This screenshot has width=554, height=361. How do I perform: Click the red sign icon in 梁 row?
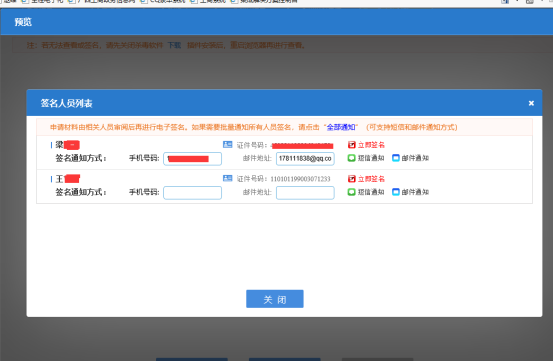[352, 144]
